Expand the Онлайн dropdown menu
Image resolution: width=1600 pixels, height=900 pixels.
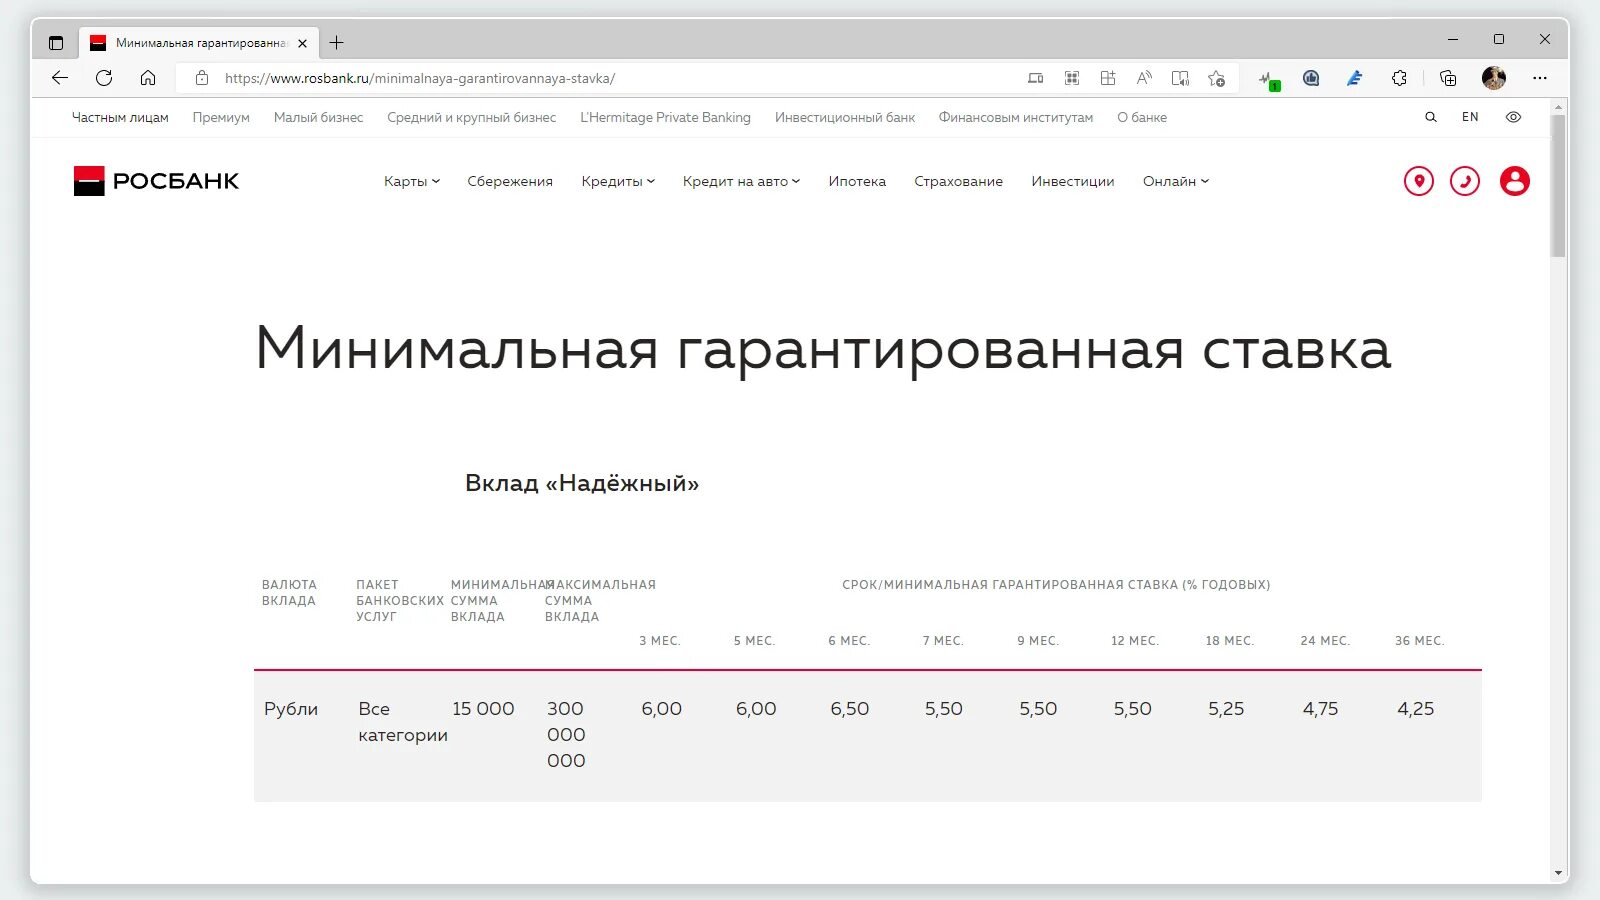point(1176,181)
